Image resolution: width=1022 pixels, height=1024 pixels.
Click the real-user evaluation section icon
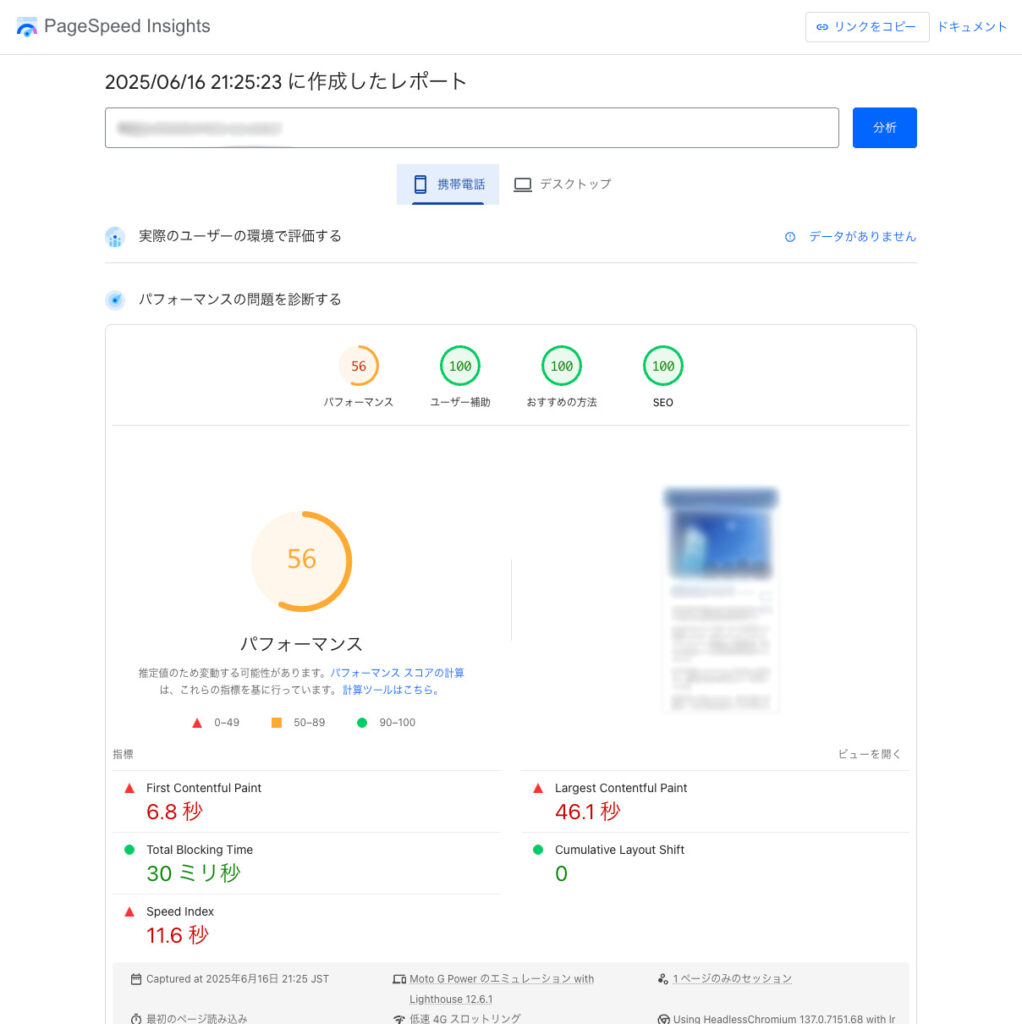point(115,237)
